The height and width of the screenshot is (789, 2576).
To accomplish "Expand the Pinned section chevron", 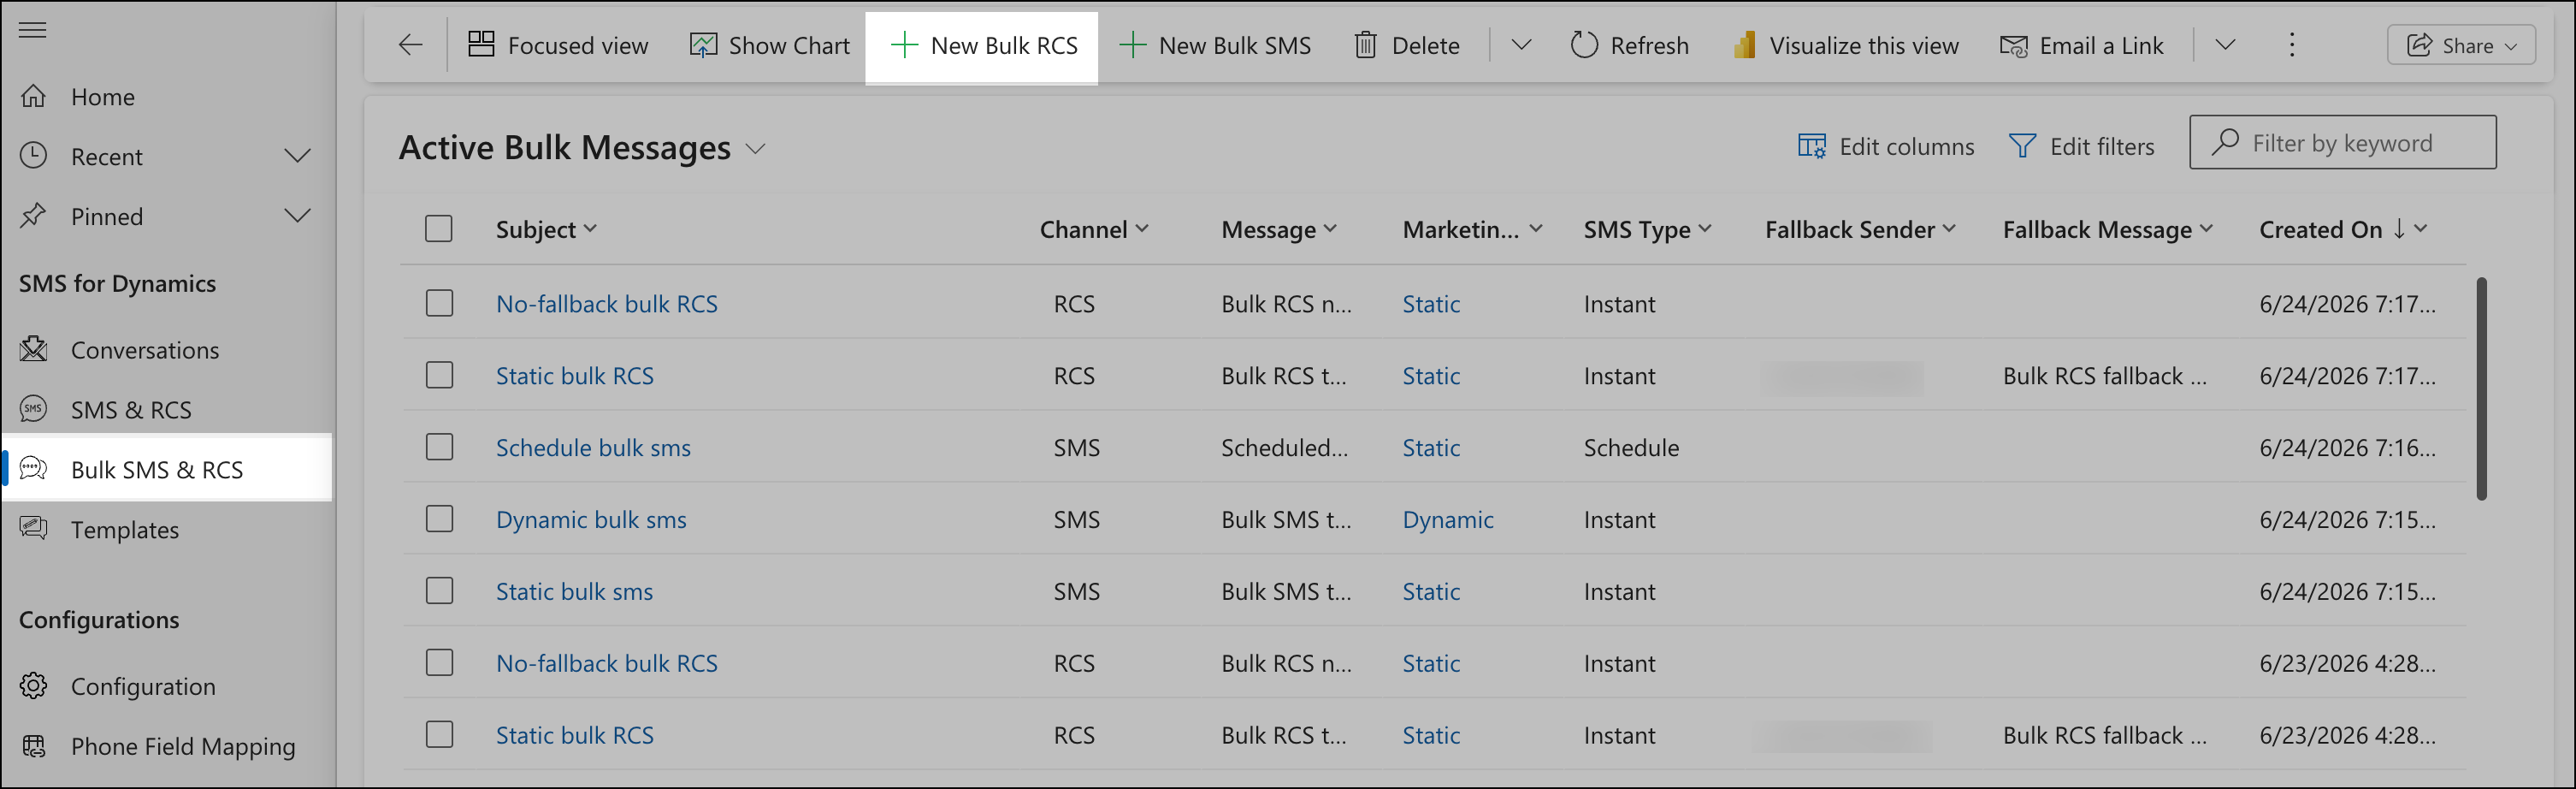I will point(297,216).
